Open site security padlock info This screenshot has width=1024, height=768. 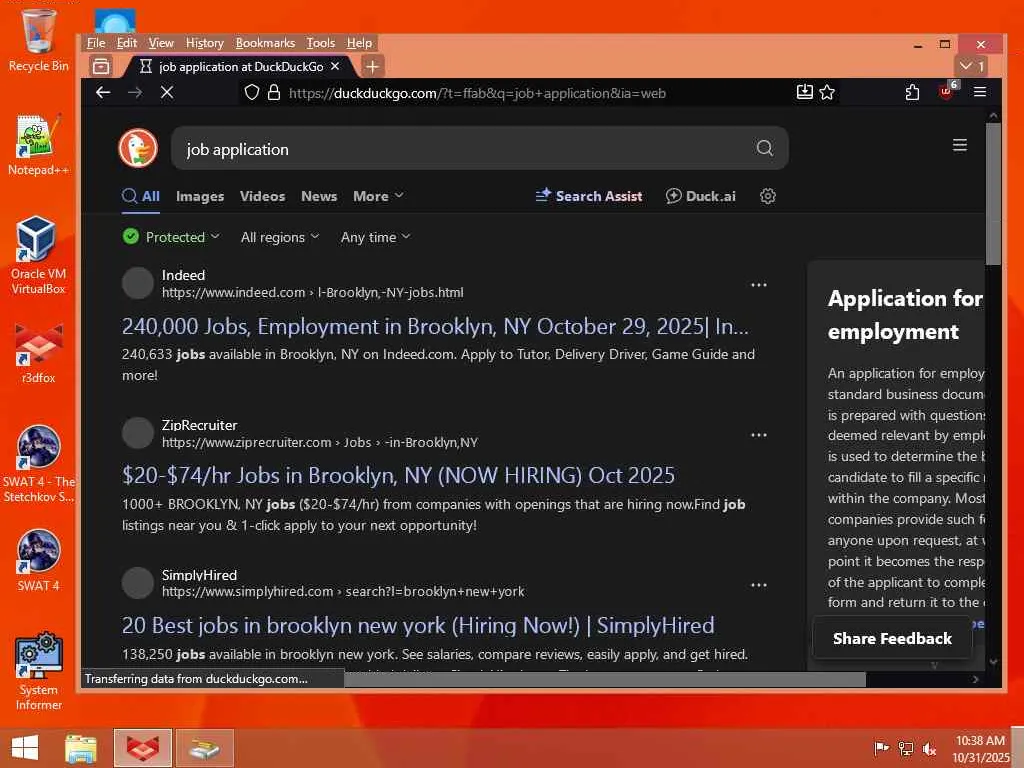tap(274, 93)
